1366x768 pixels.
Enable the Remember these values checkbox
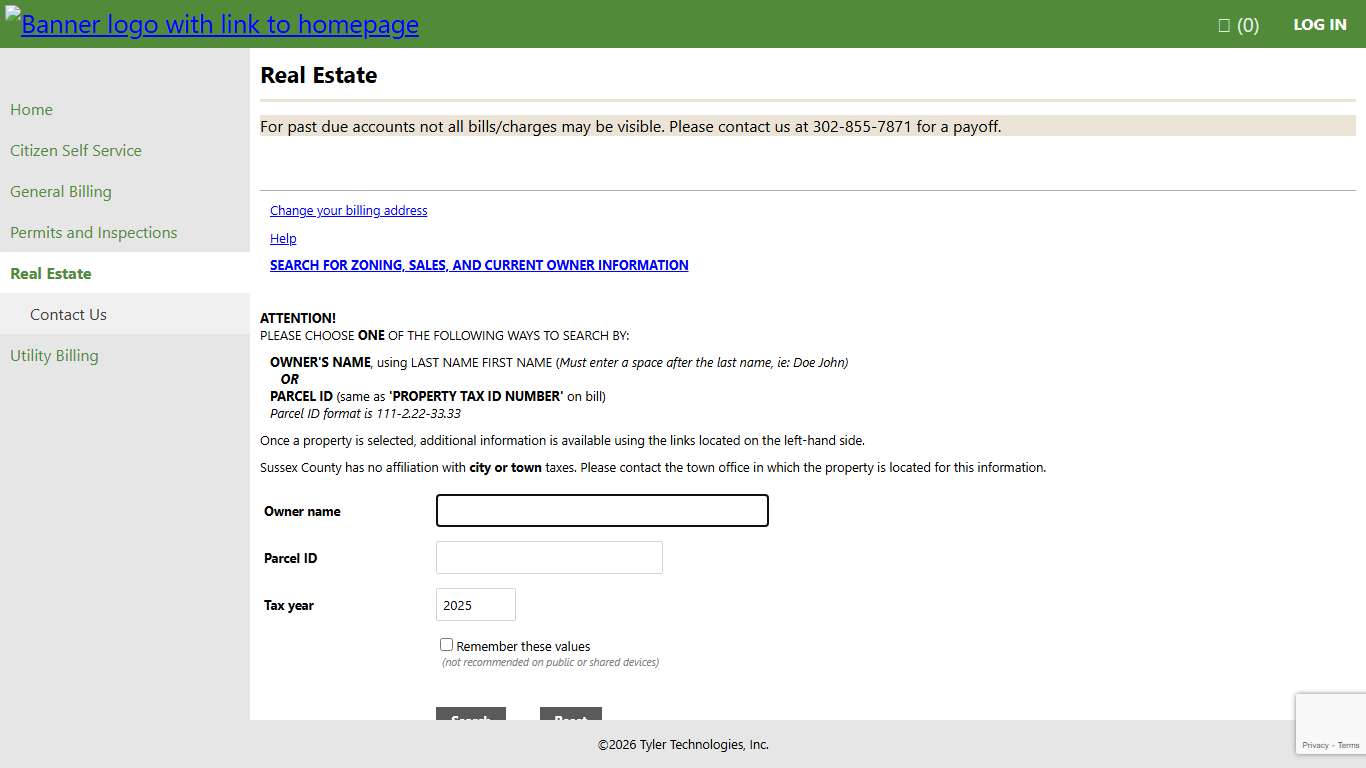446,645
